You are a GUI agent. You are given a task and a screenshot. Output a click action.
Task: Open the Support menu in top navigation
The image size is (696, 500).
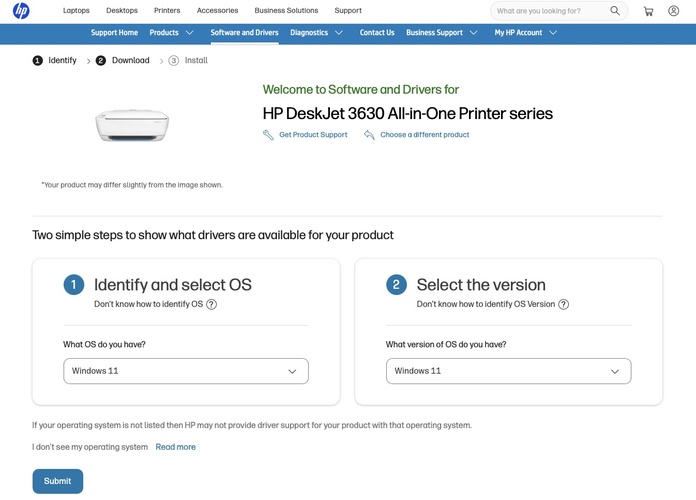[x=348, y=10]
